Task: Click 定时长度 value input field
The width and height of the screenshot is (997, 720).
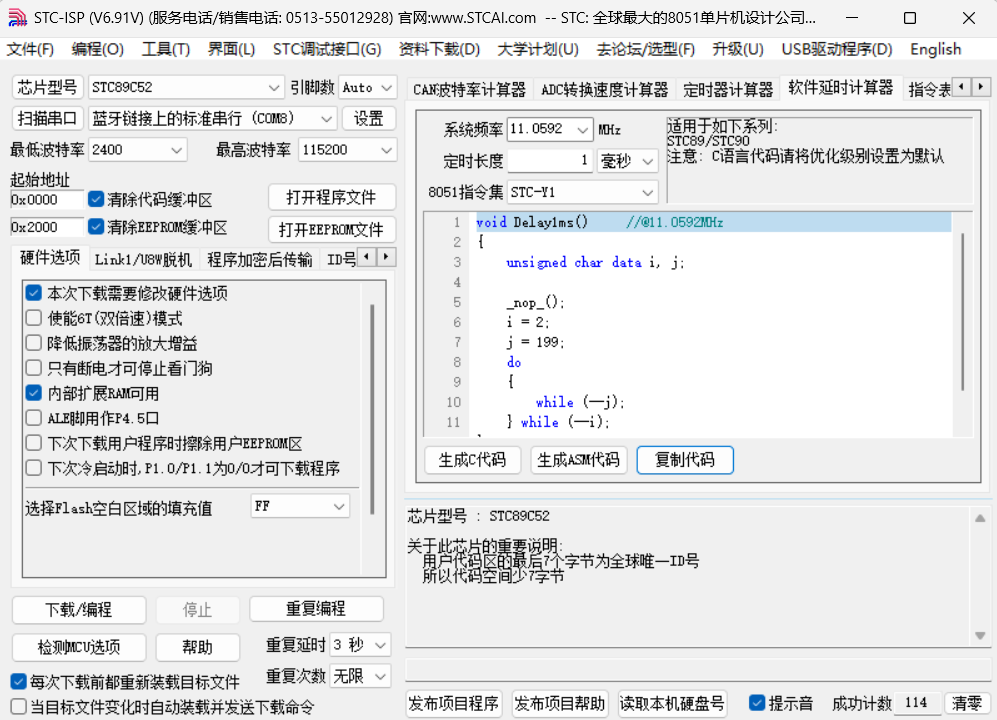Action: tap(549, 161)
